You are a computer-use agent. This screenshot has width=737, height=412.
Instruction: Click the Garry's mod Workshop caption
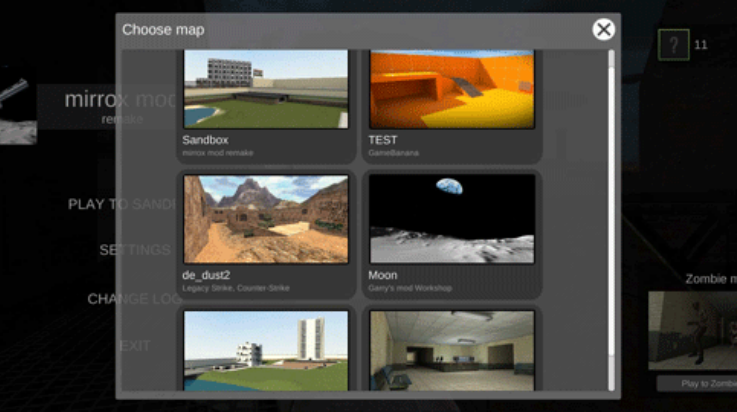tap(411, 288)
